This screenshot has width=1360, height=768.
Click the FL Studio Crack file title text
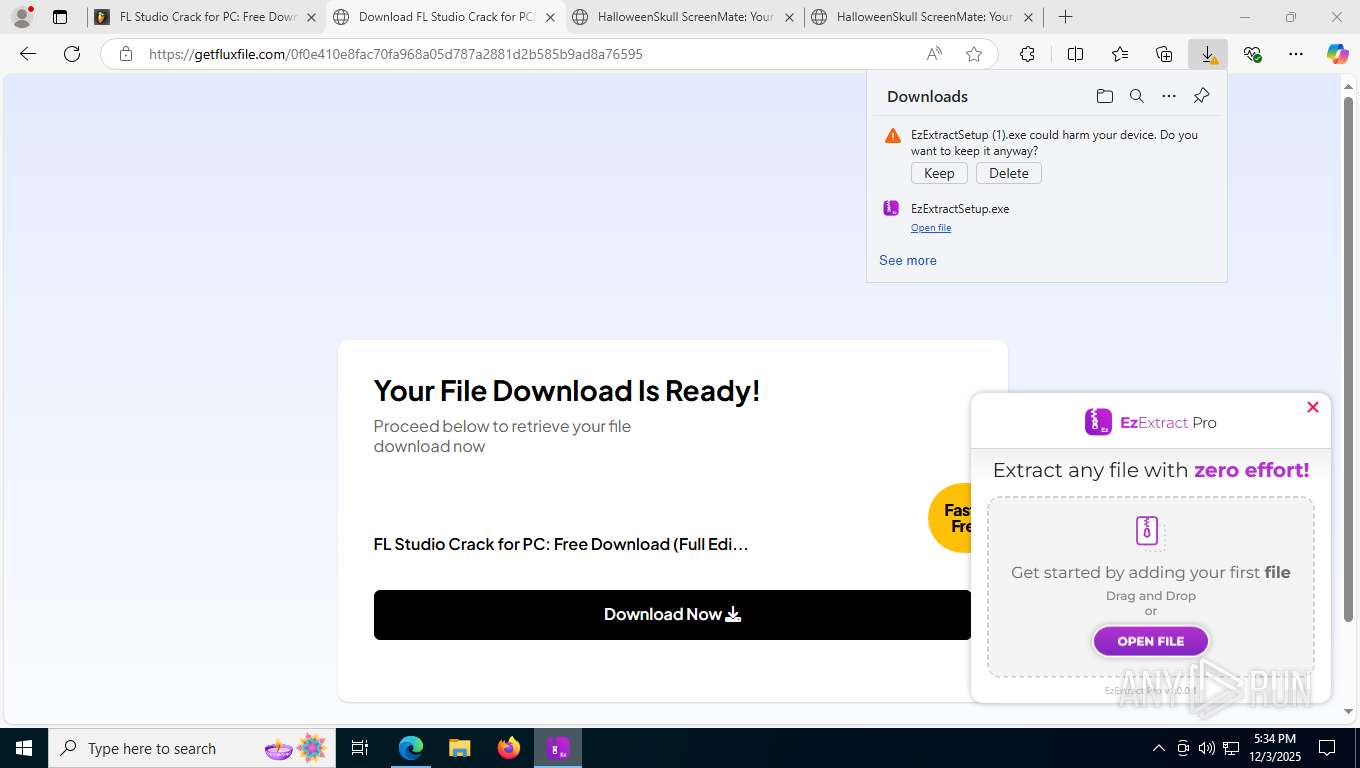(x=561, y=544)
